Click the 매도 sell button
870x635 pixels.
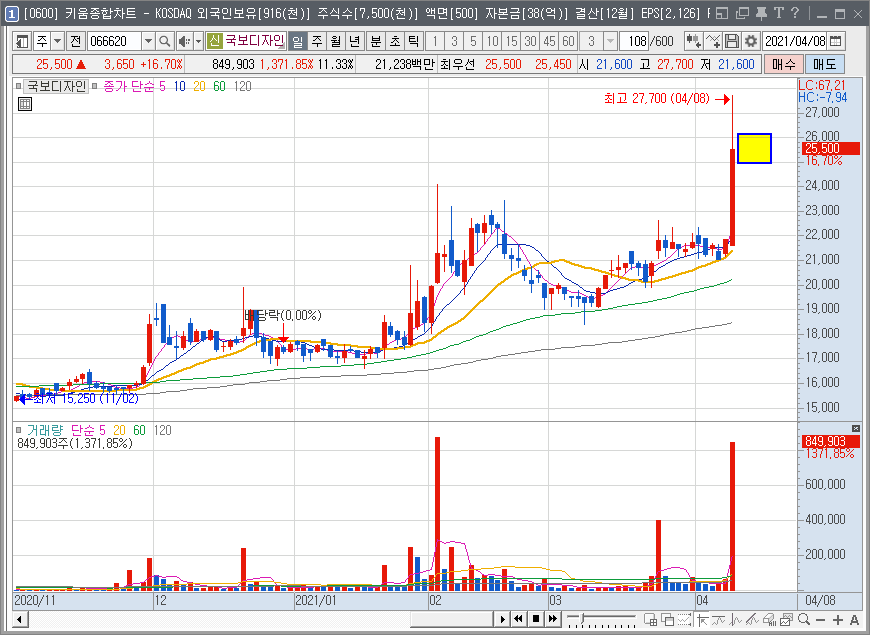[x=825, y=64]
